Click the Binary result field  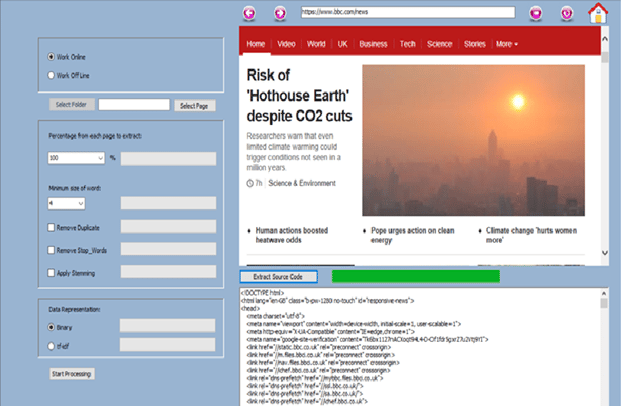click(x=168, y=325)
